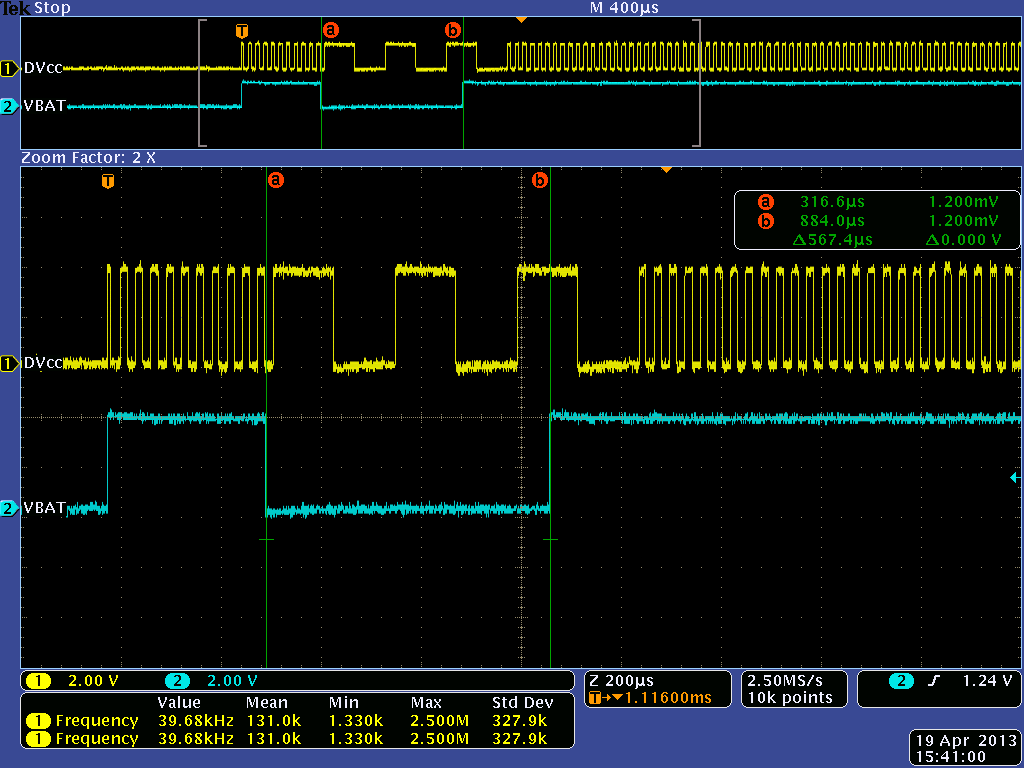The height and width of the screenshot is (768, 1024).
Task: Select cursor a marker in the overview strip
Action: click(x=331, y=30)
